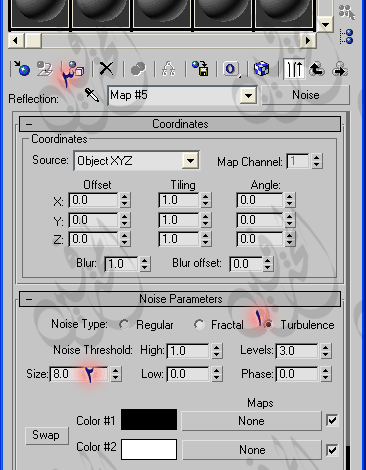The width and height of the screenshot is (366, 470).
Task: Click Assign Material to Selection icon
Action: 74,69
